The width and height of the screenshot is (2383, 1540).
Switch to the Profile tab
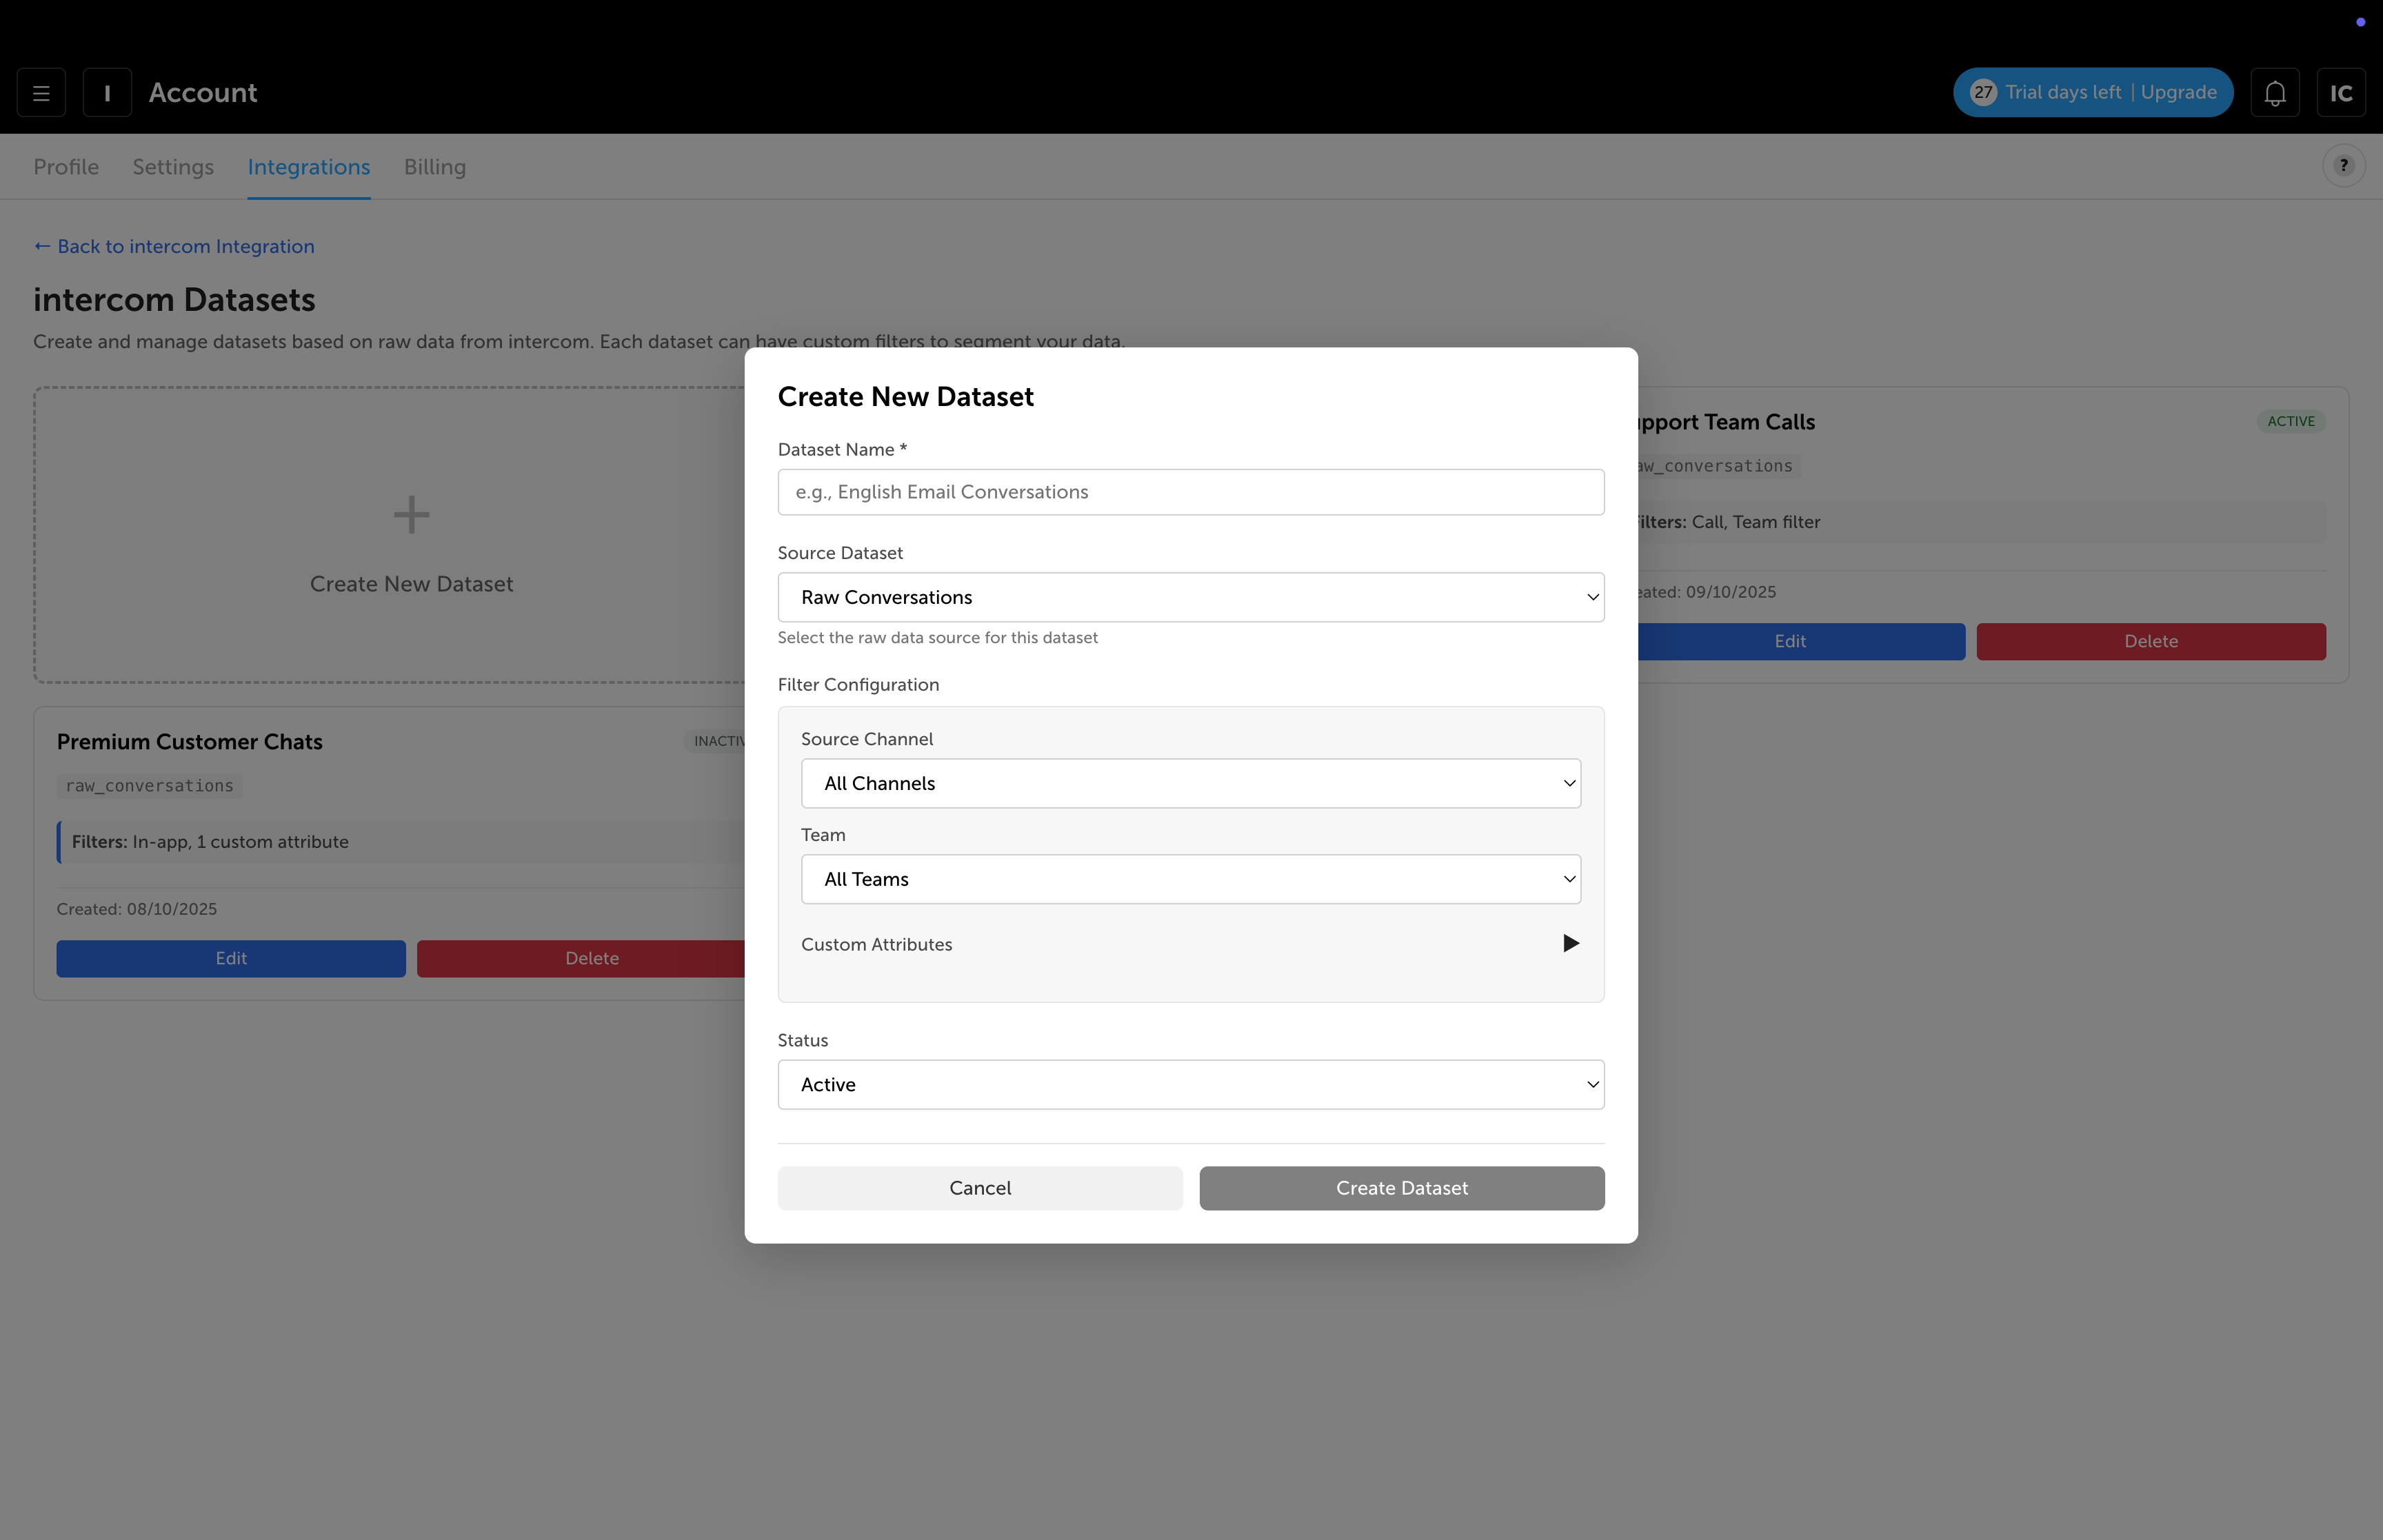66,167
